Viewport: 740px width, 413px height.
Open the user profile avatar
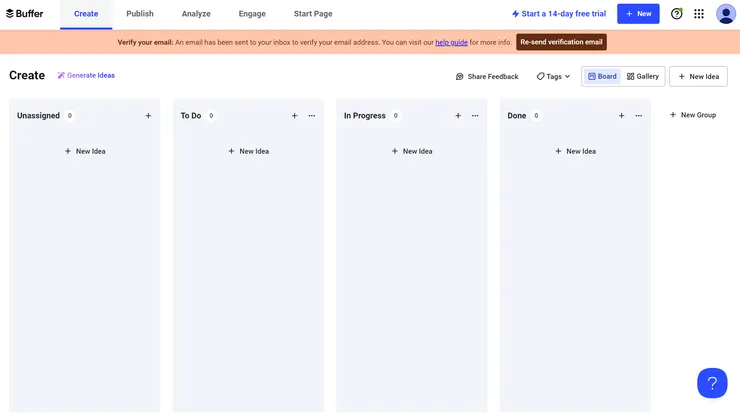pyautogui.click(x=725, y=14)
